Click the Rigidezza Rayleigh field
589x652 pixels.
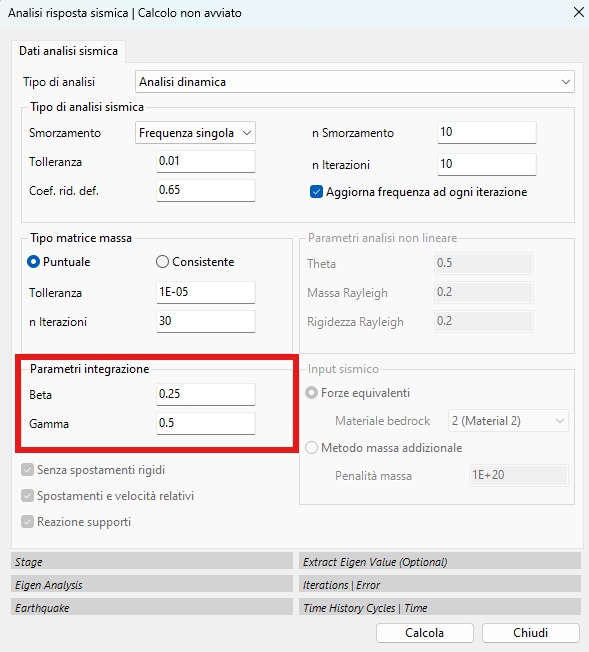[484, 321]
